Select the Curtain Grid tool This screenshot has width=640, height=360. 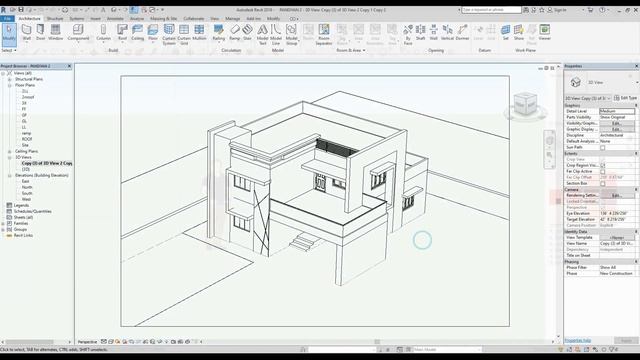[x=184, y=34]
